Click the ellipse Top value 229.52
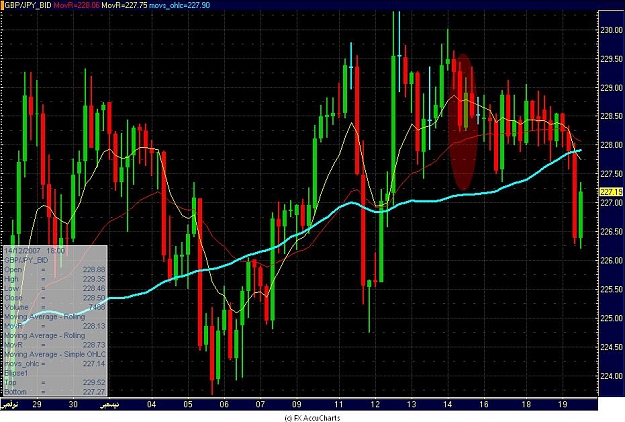This screenshot has width=625, height=422. click(94, 383)
